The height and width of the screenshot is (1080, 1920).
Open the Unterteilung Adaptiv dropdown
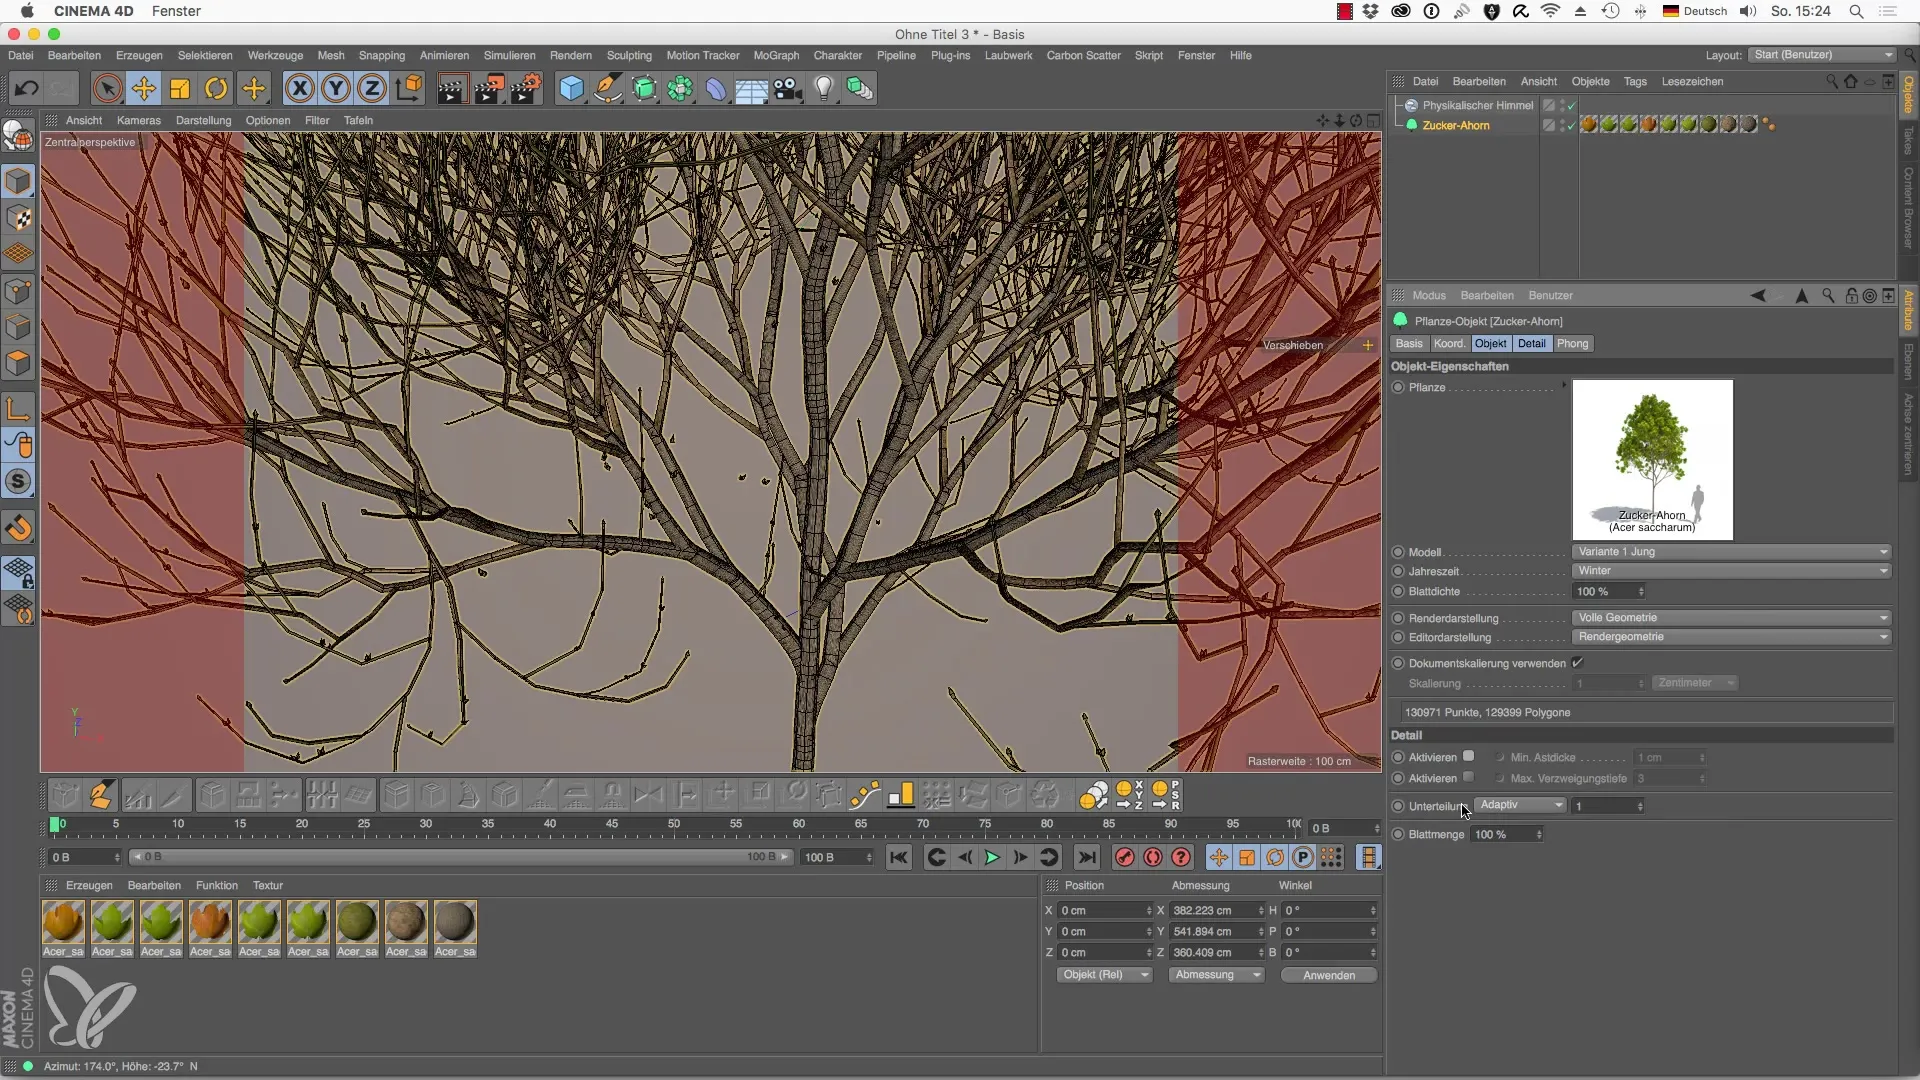1520,805
